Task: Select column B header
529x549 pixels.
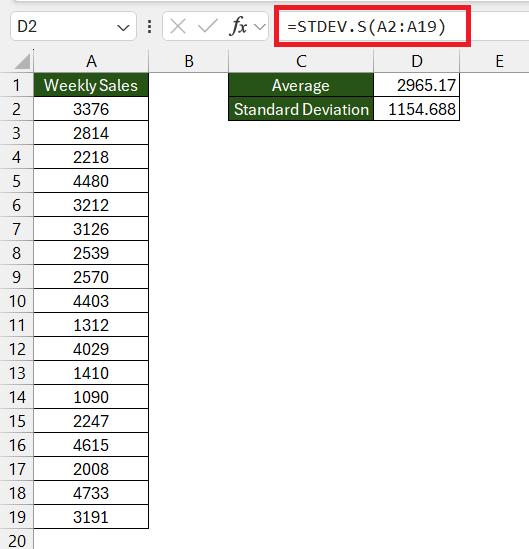Action: 189,61
